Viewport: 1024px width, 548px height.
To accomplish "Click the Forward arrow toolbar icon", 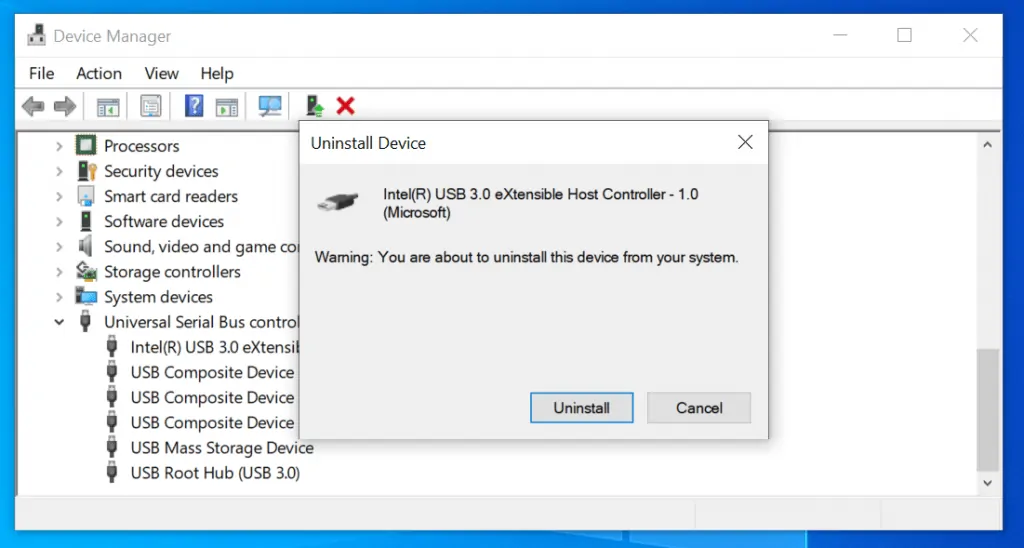I will point(65,106).
